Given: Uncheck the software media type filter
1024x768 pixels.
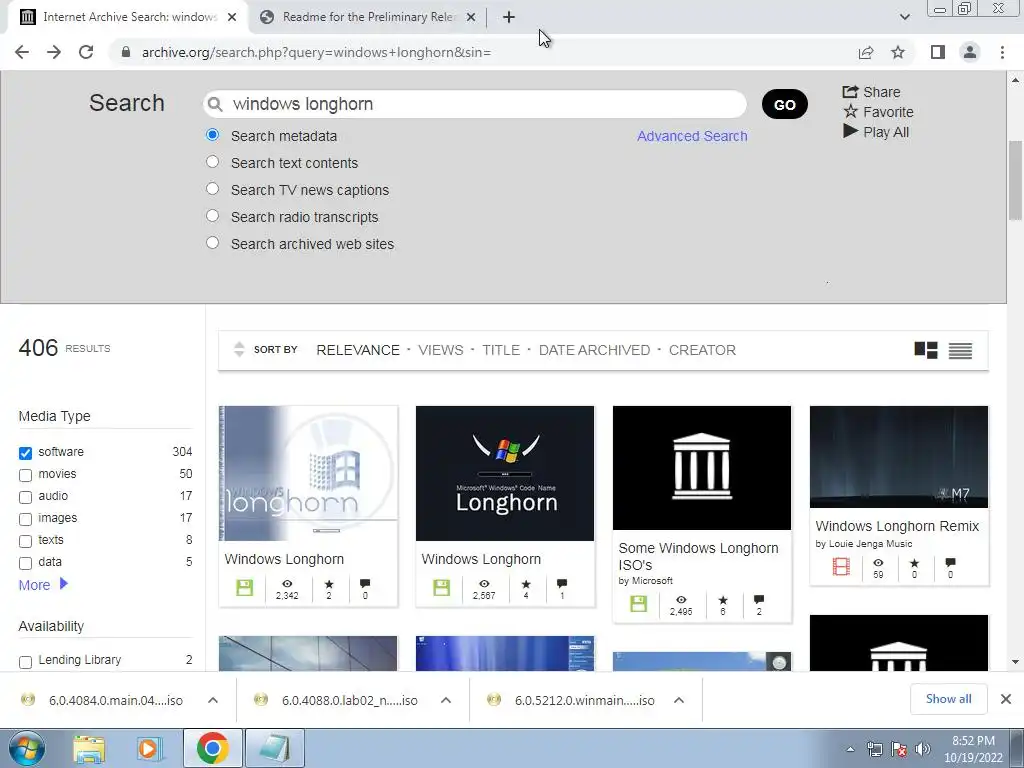Looking at the screenshot, I should pyautogui.click(x=25, y=453).
